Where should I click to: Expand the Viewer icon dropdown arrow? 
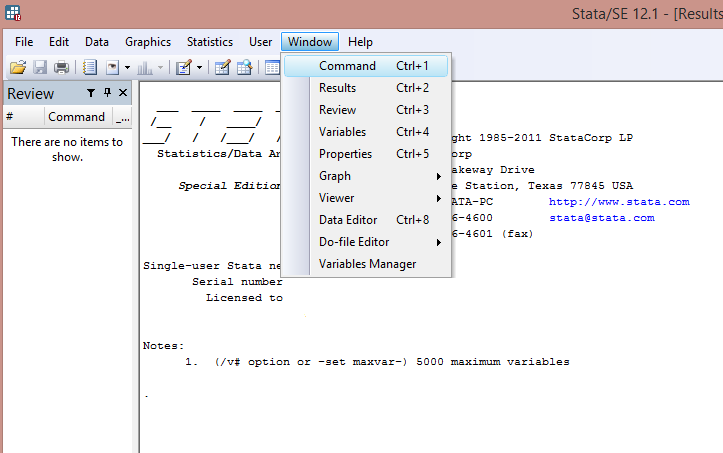pos(127,68)
